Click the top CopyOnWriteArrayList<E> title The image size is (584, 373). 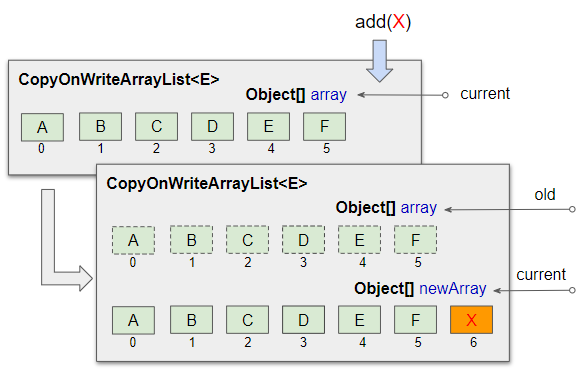click(119, 79)
